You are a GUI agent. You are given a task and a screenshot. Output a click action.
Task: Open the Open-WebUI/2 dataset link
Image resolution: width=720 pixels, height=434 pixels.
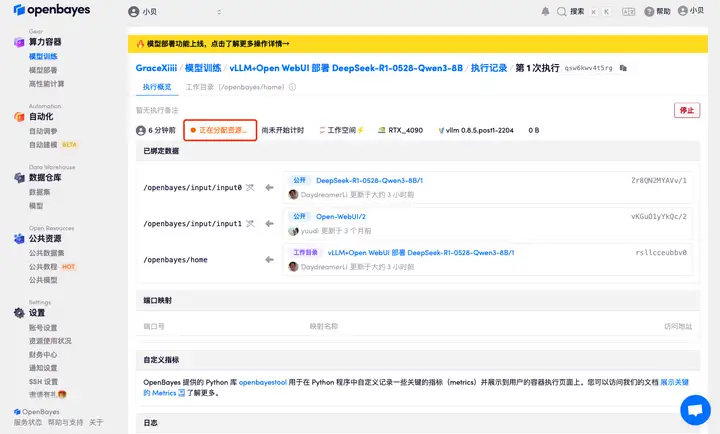pyautogui.click(x=341, y=217)
